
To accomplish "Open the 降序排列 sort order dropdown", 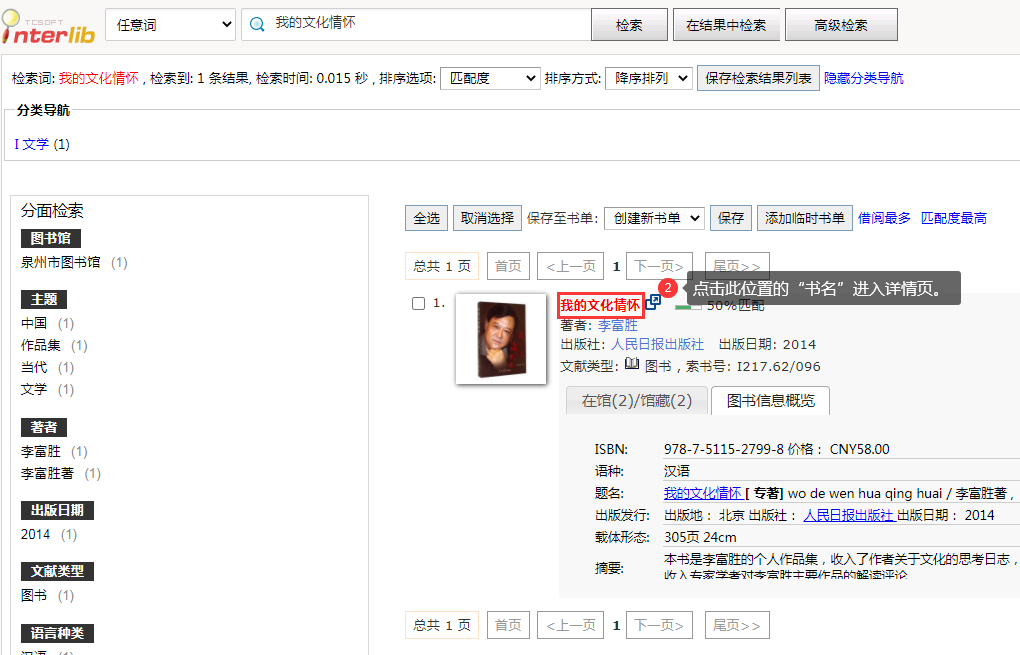I will coord(648,78).
